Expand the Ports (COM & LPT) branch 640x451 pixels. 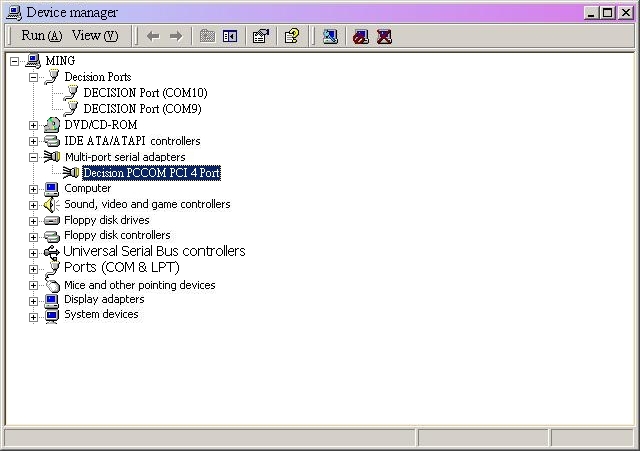pos(33,269)
